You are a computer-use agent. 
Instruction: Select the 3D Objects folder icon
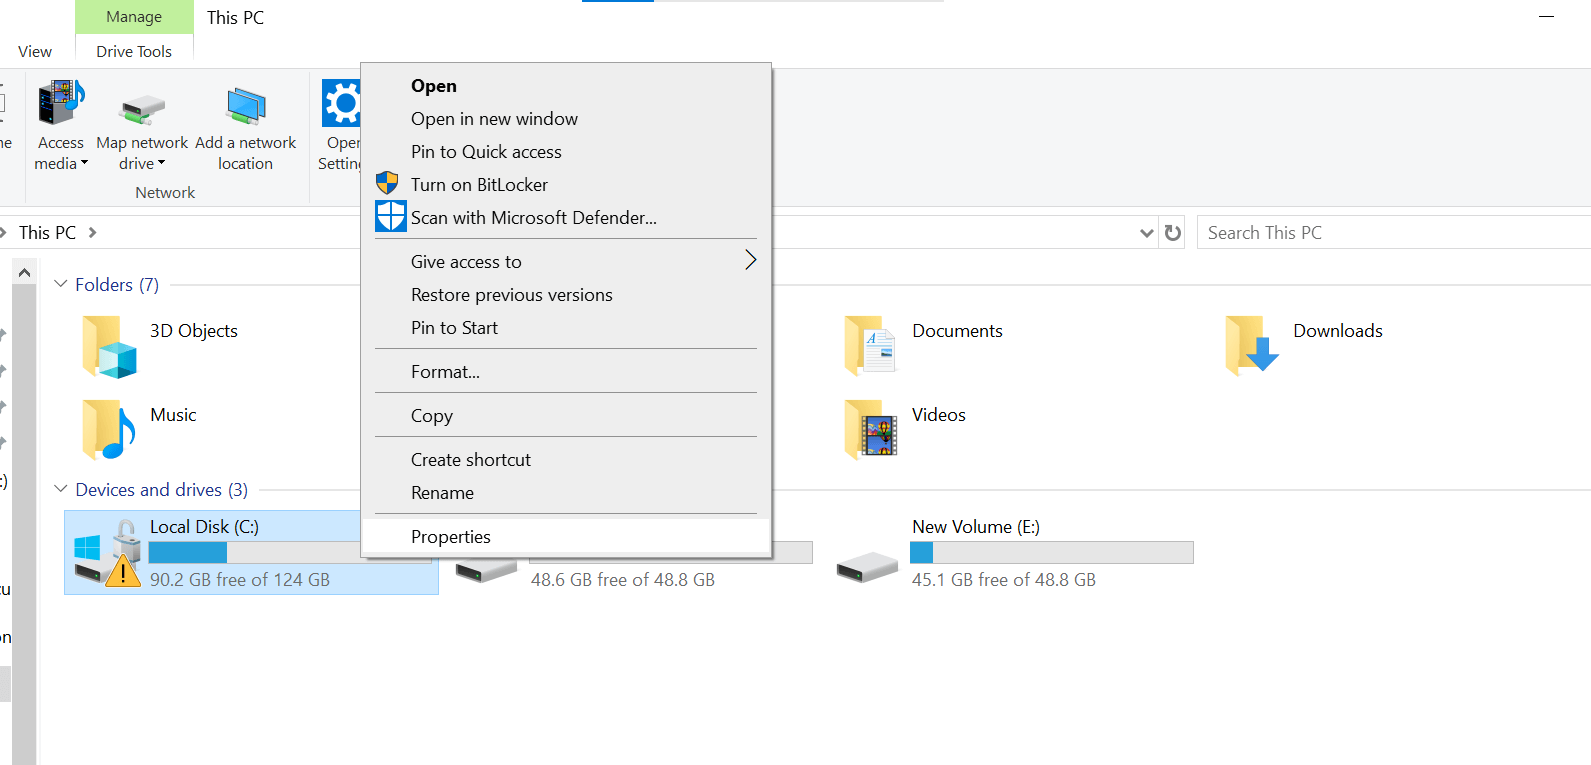(x=109, y=346)
